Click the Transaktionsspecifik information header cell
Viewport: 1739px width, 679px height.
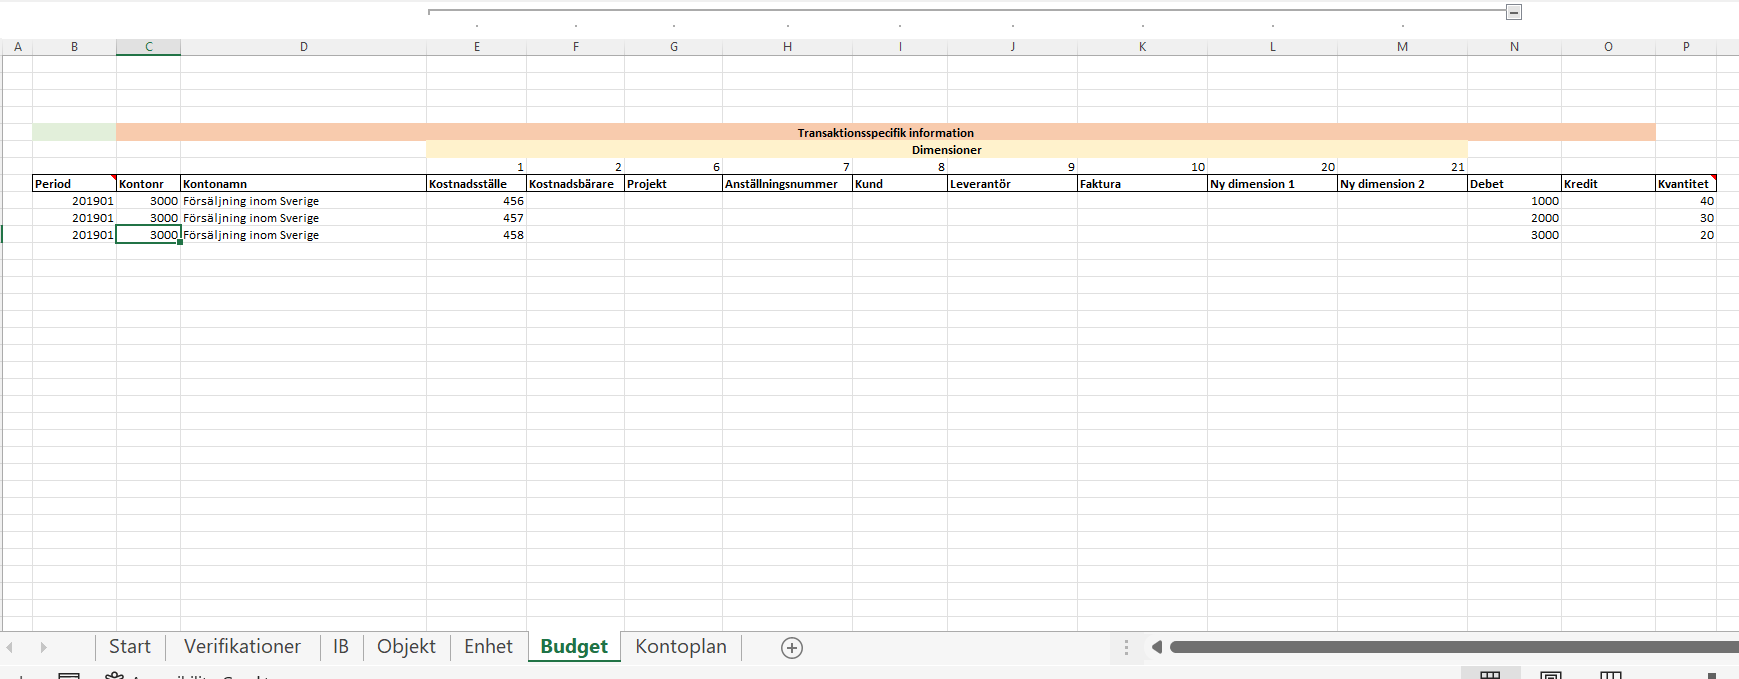pos(885,132)
